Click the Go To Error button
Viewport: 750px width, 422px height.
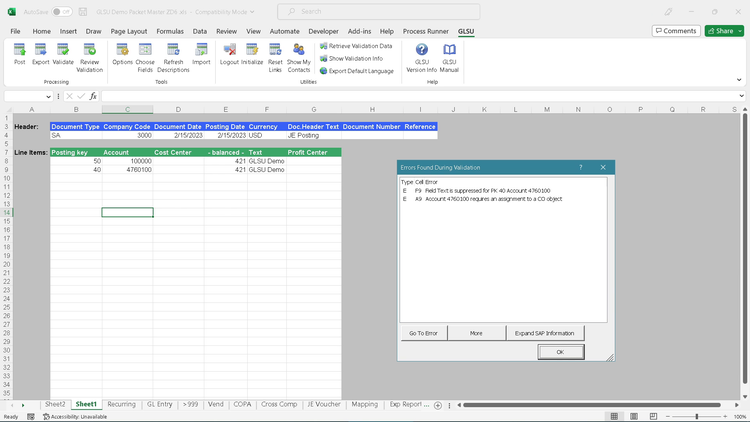point(423,333)
